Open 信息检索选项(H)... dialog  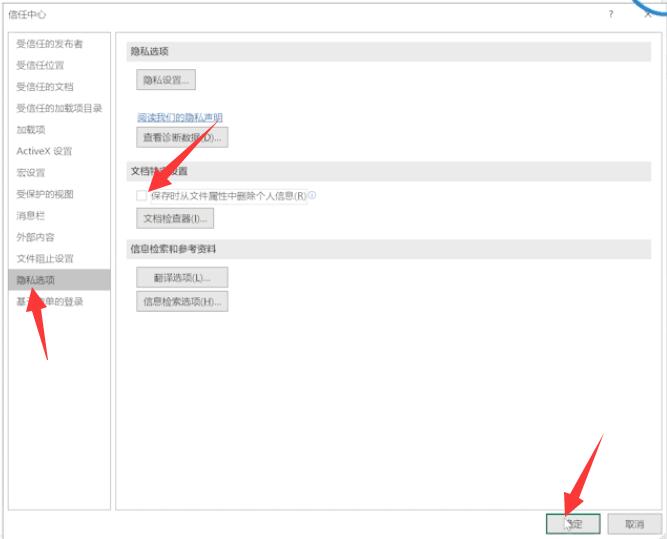point(182,301)
